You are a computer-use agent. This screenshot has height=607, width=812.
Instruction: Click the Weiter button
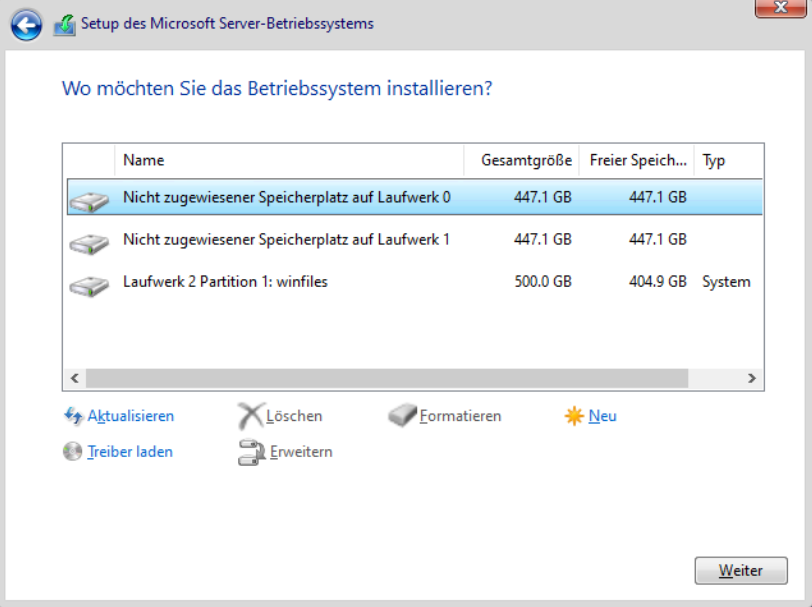tap(741, 570)
